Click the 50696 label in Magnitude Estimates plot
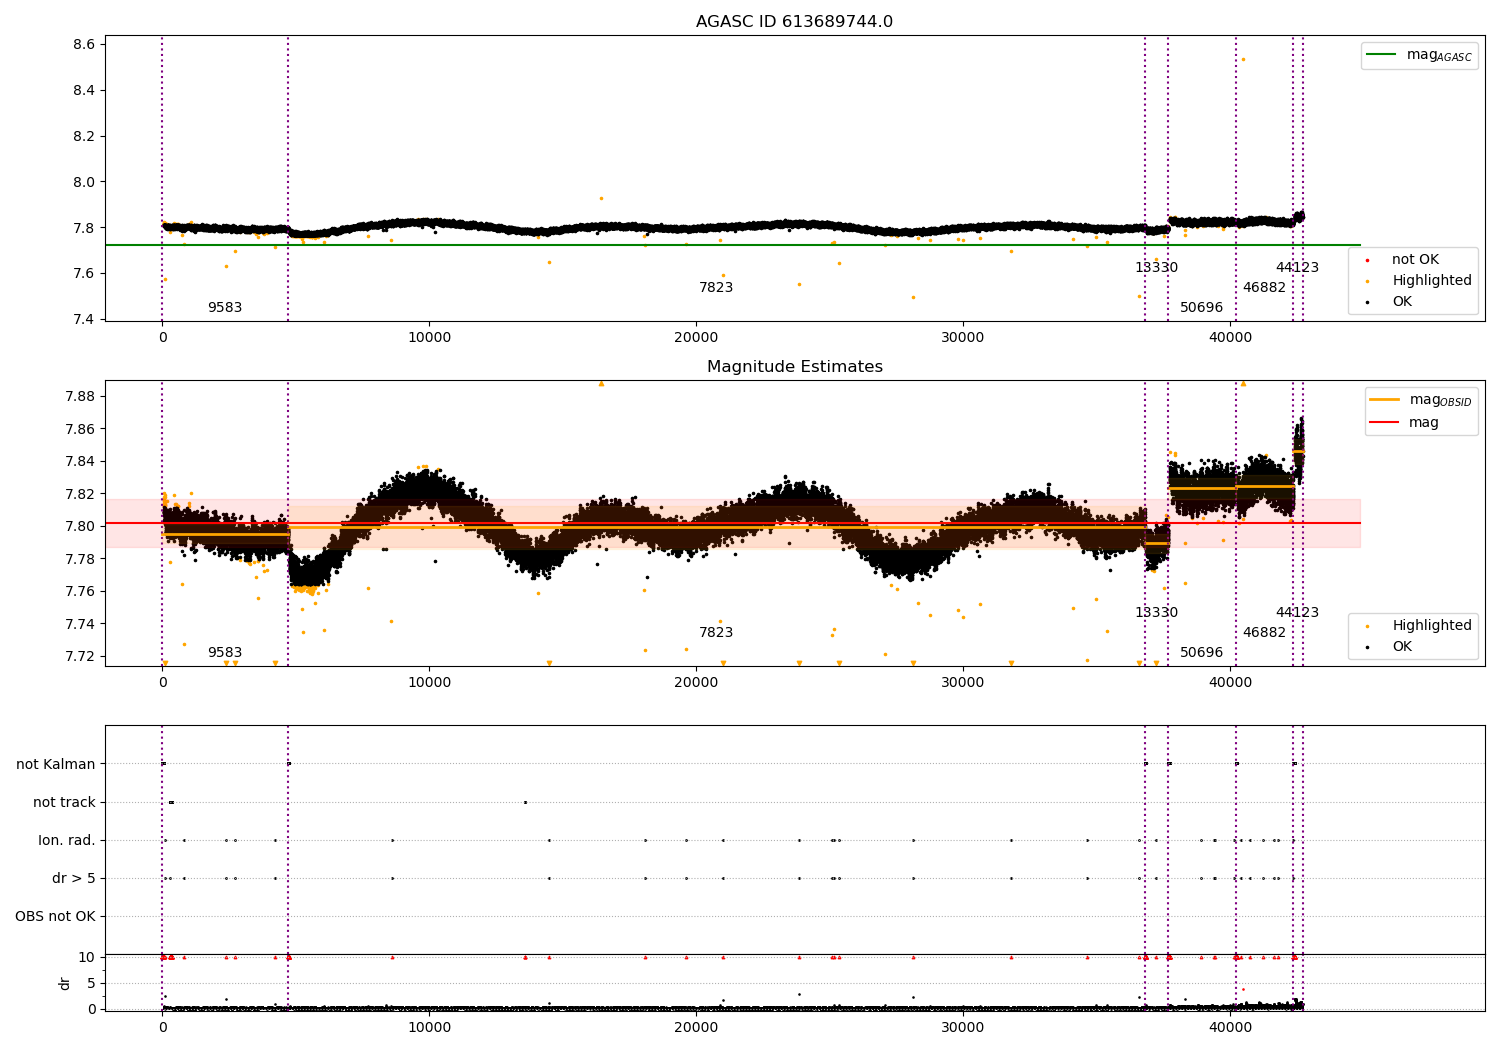This screenshot has width=1500, height=1050. click(1201, 653)
